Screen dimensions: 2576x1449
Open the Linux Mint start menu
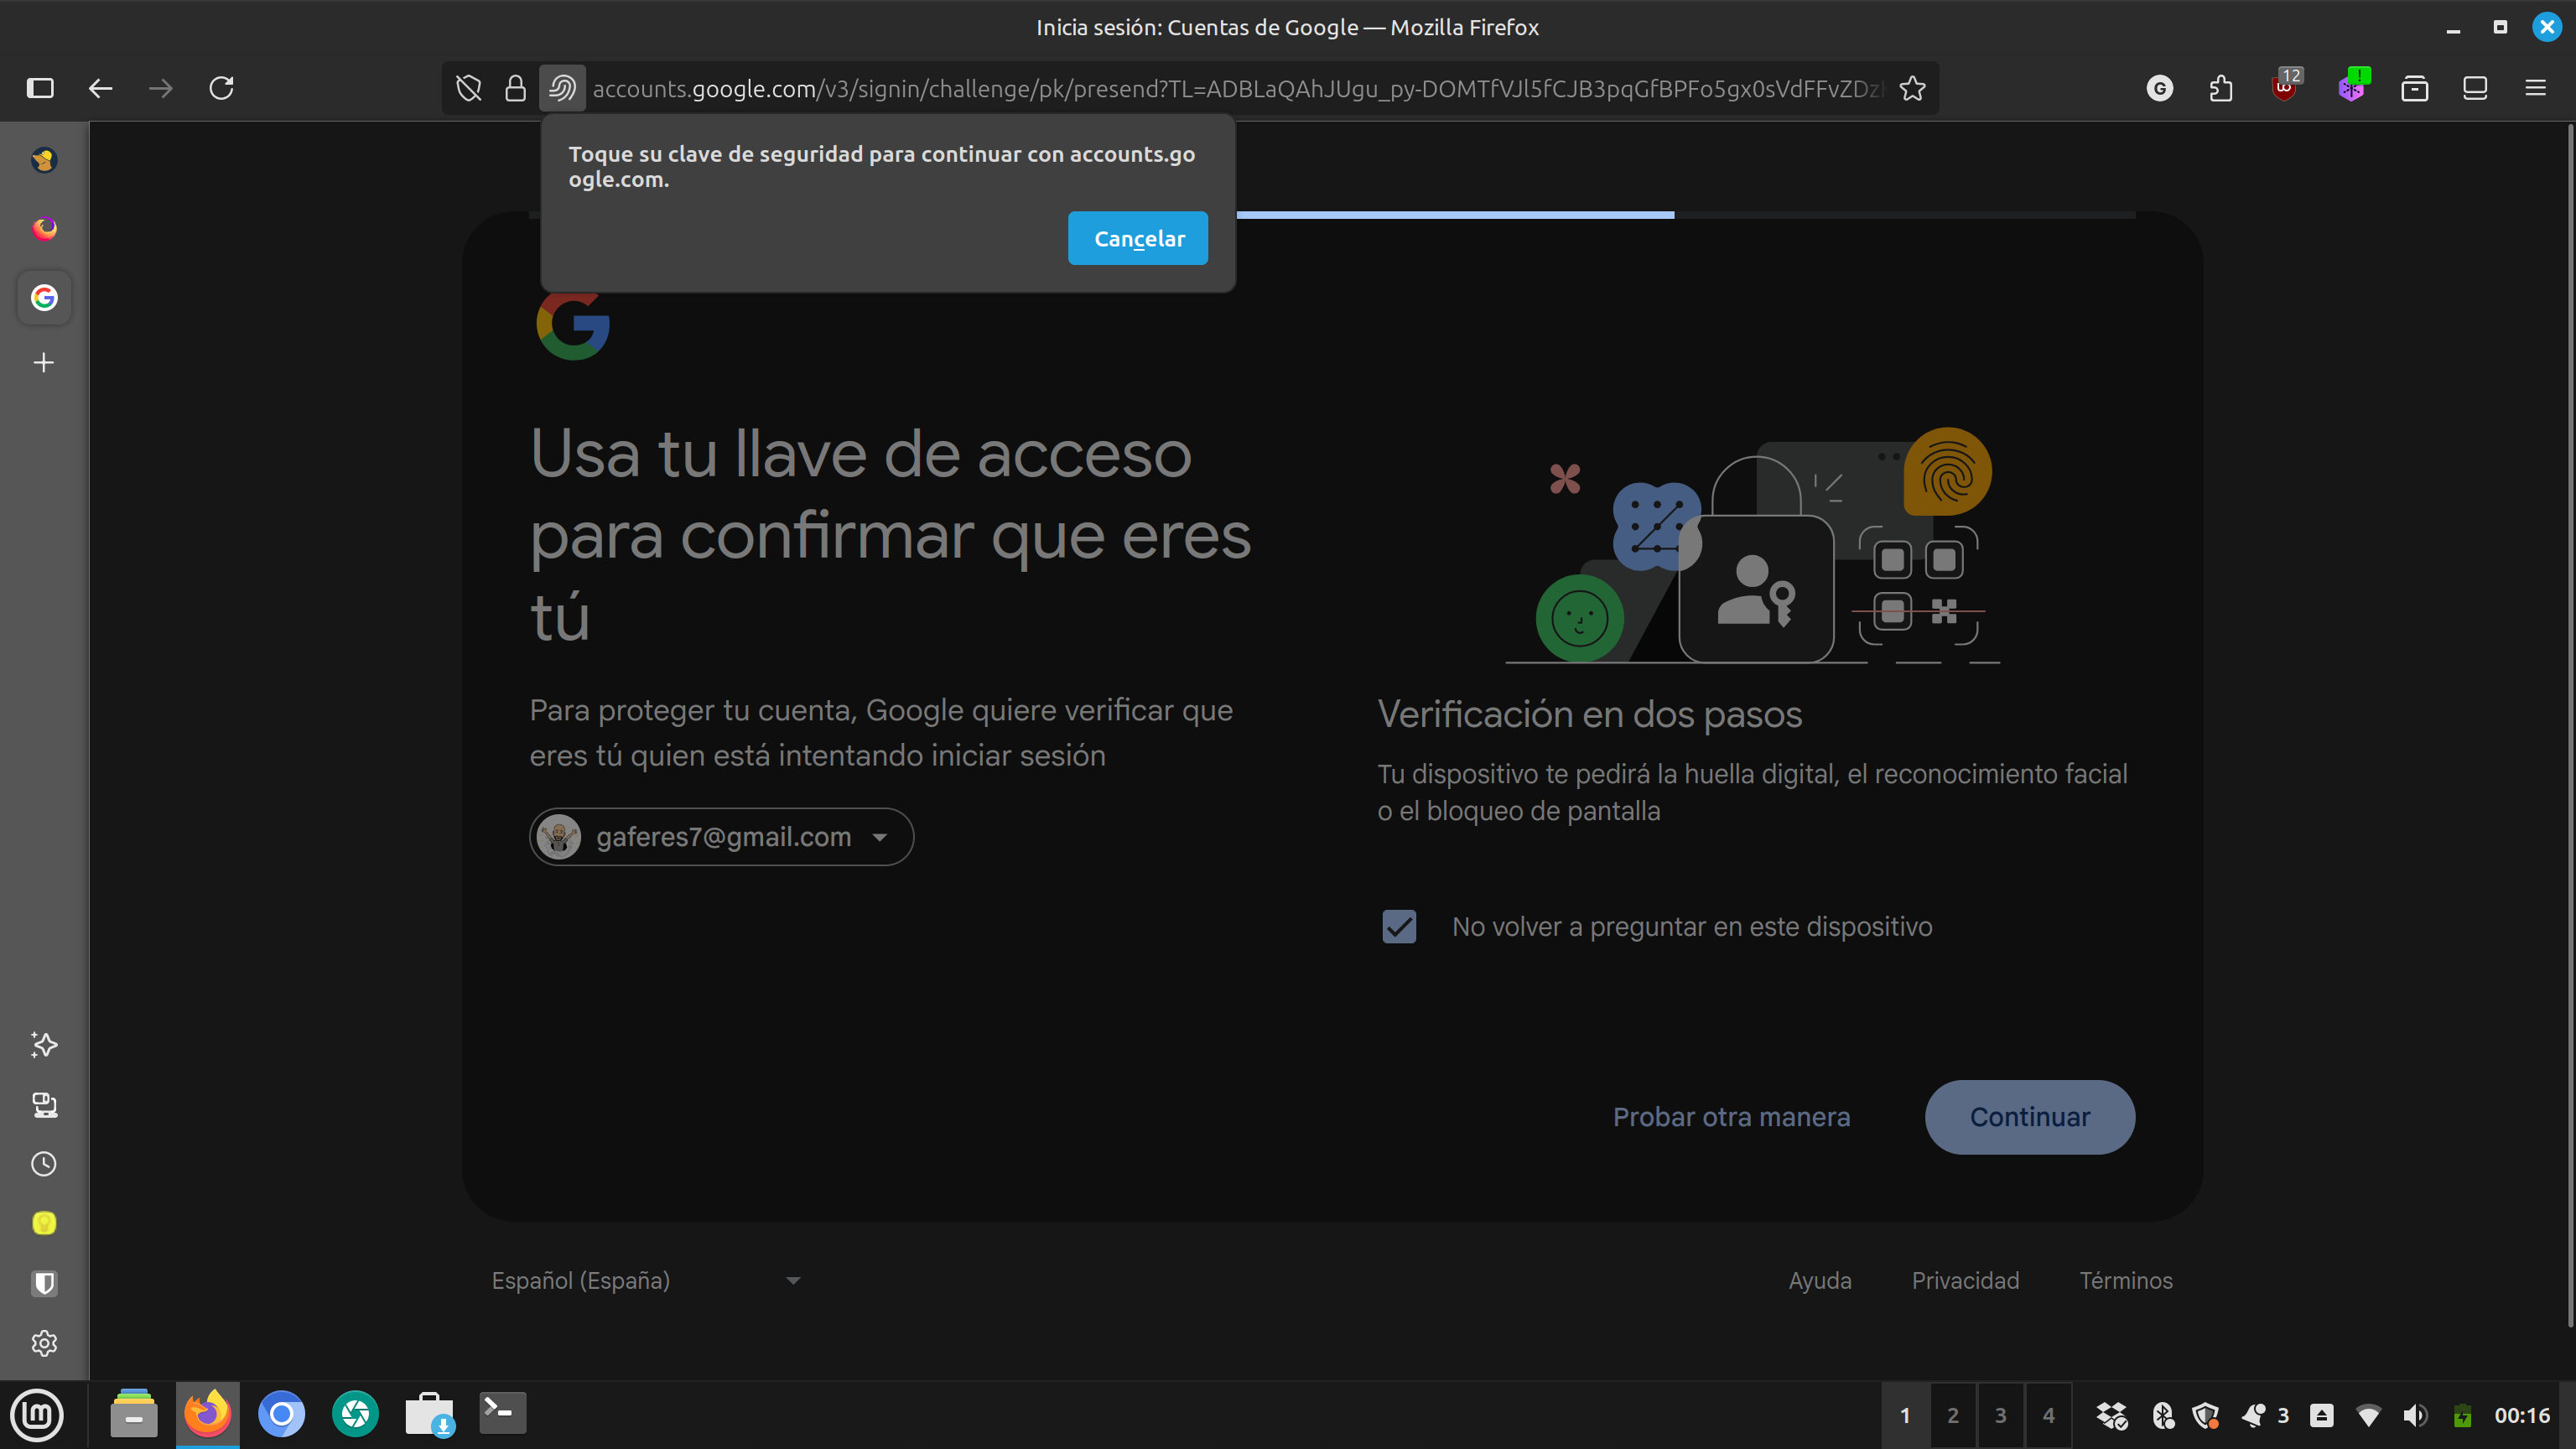click(x=37, y=1415)
